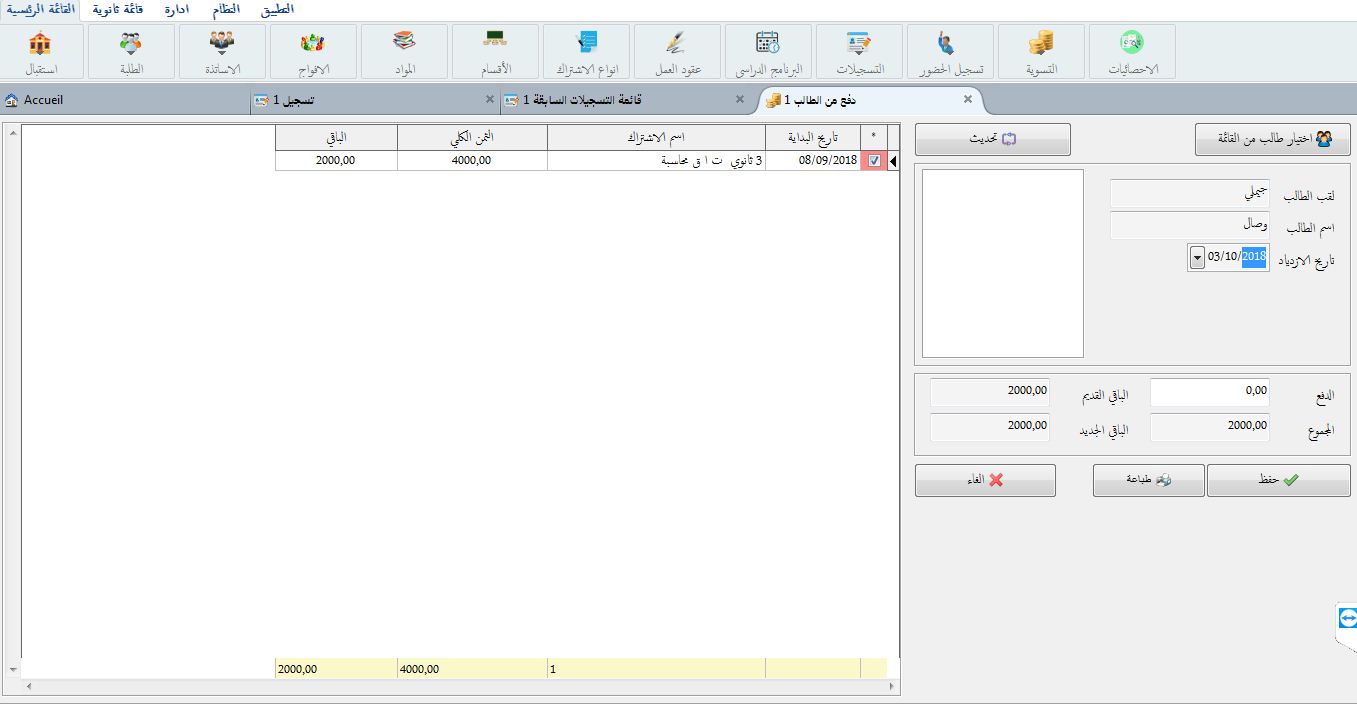Click the التسوية coins toolbar icon
The width and height of the screenshot is (1357, 704).
1041,51
